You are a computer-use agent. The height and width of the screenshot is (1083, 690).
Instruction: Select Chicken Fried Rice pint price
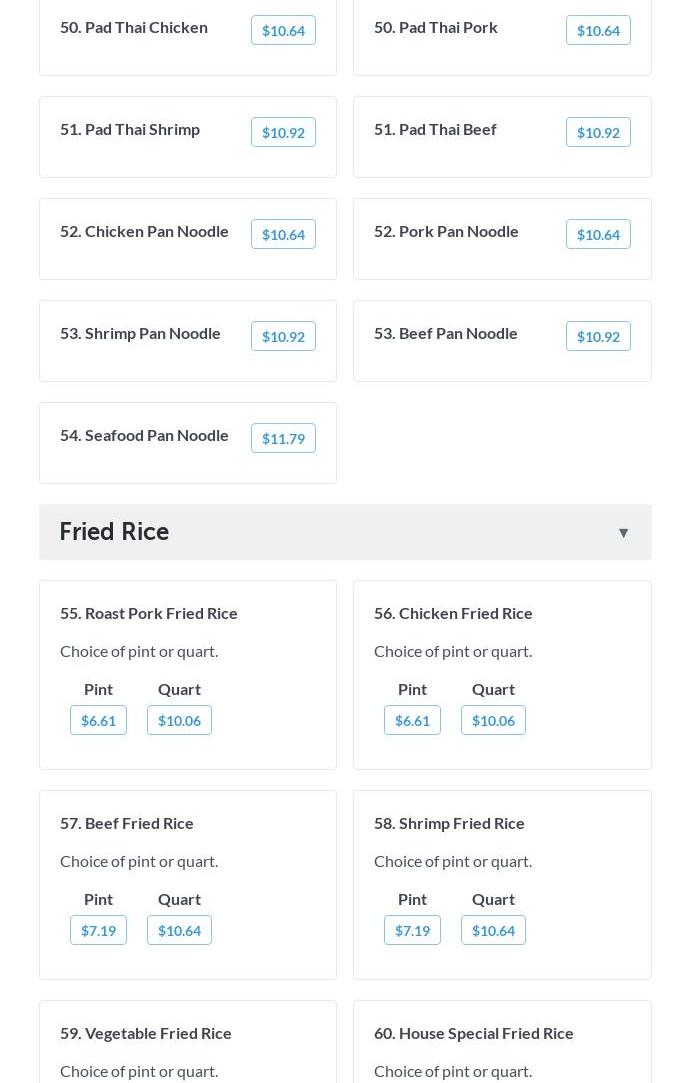pyautogui.click(x=412, y=721)
